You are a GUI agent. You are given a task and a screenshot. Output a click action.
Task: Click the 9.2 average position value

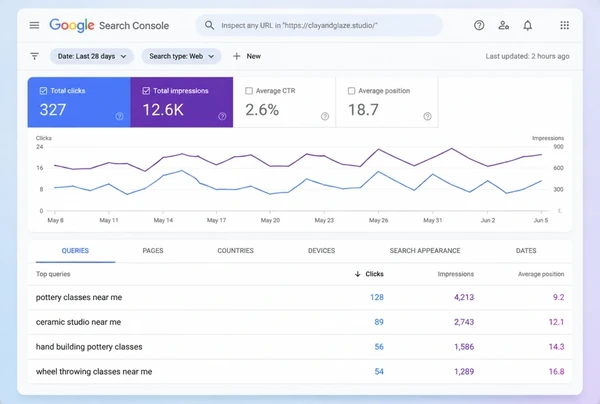[559, 297]
